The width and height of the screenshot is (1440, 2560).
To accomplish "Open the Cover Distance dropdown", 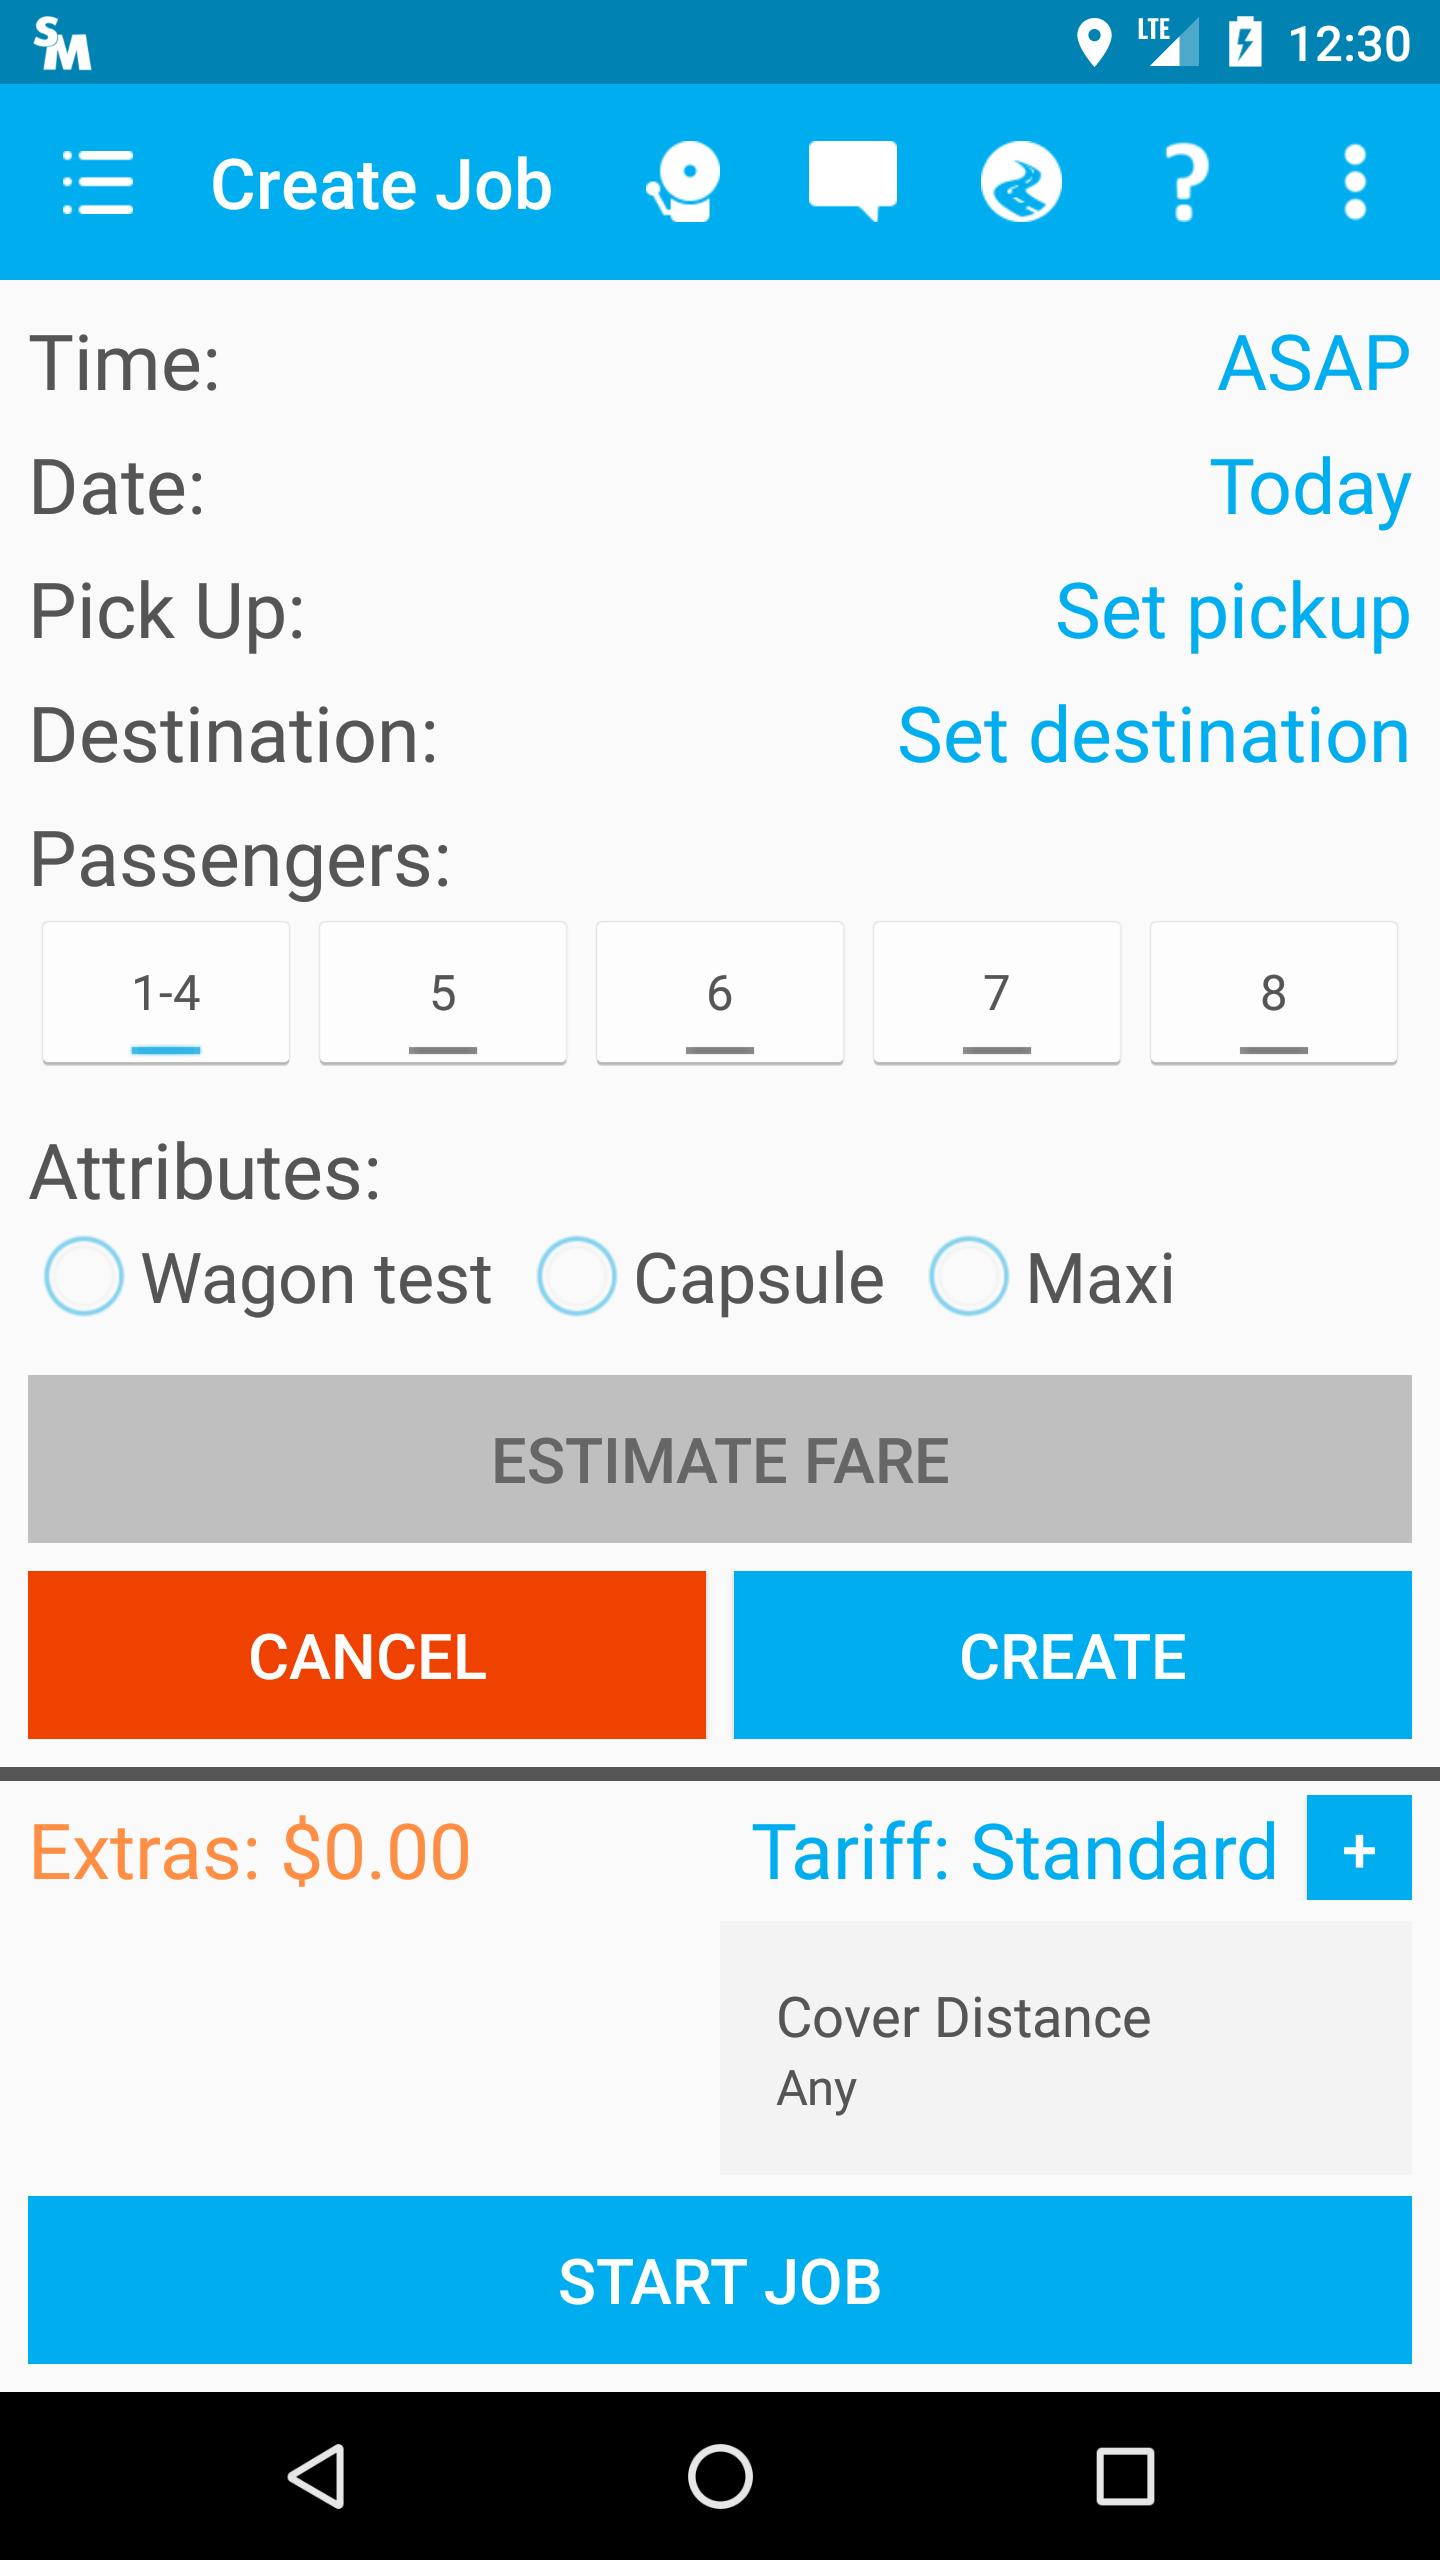I will [x=1066, y=2048].
